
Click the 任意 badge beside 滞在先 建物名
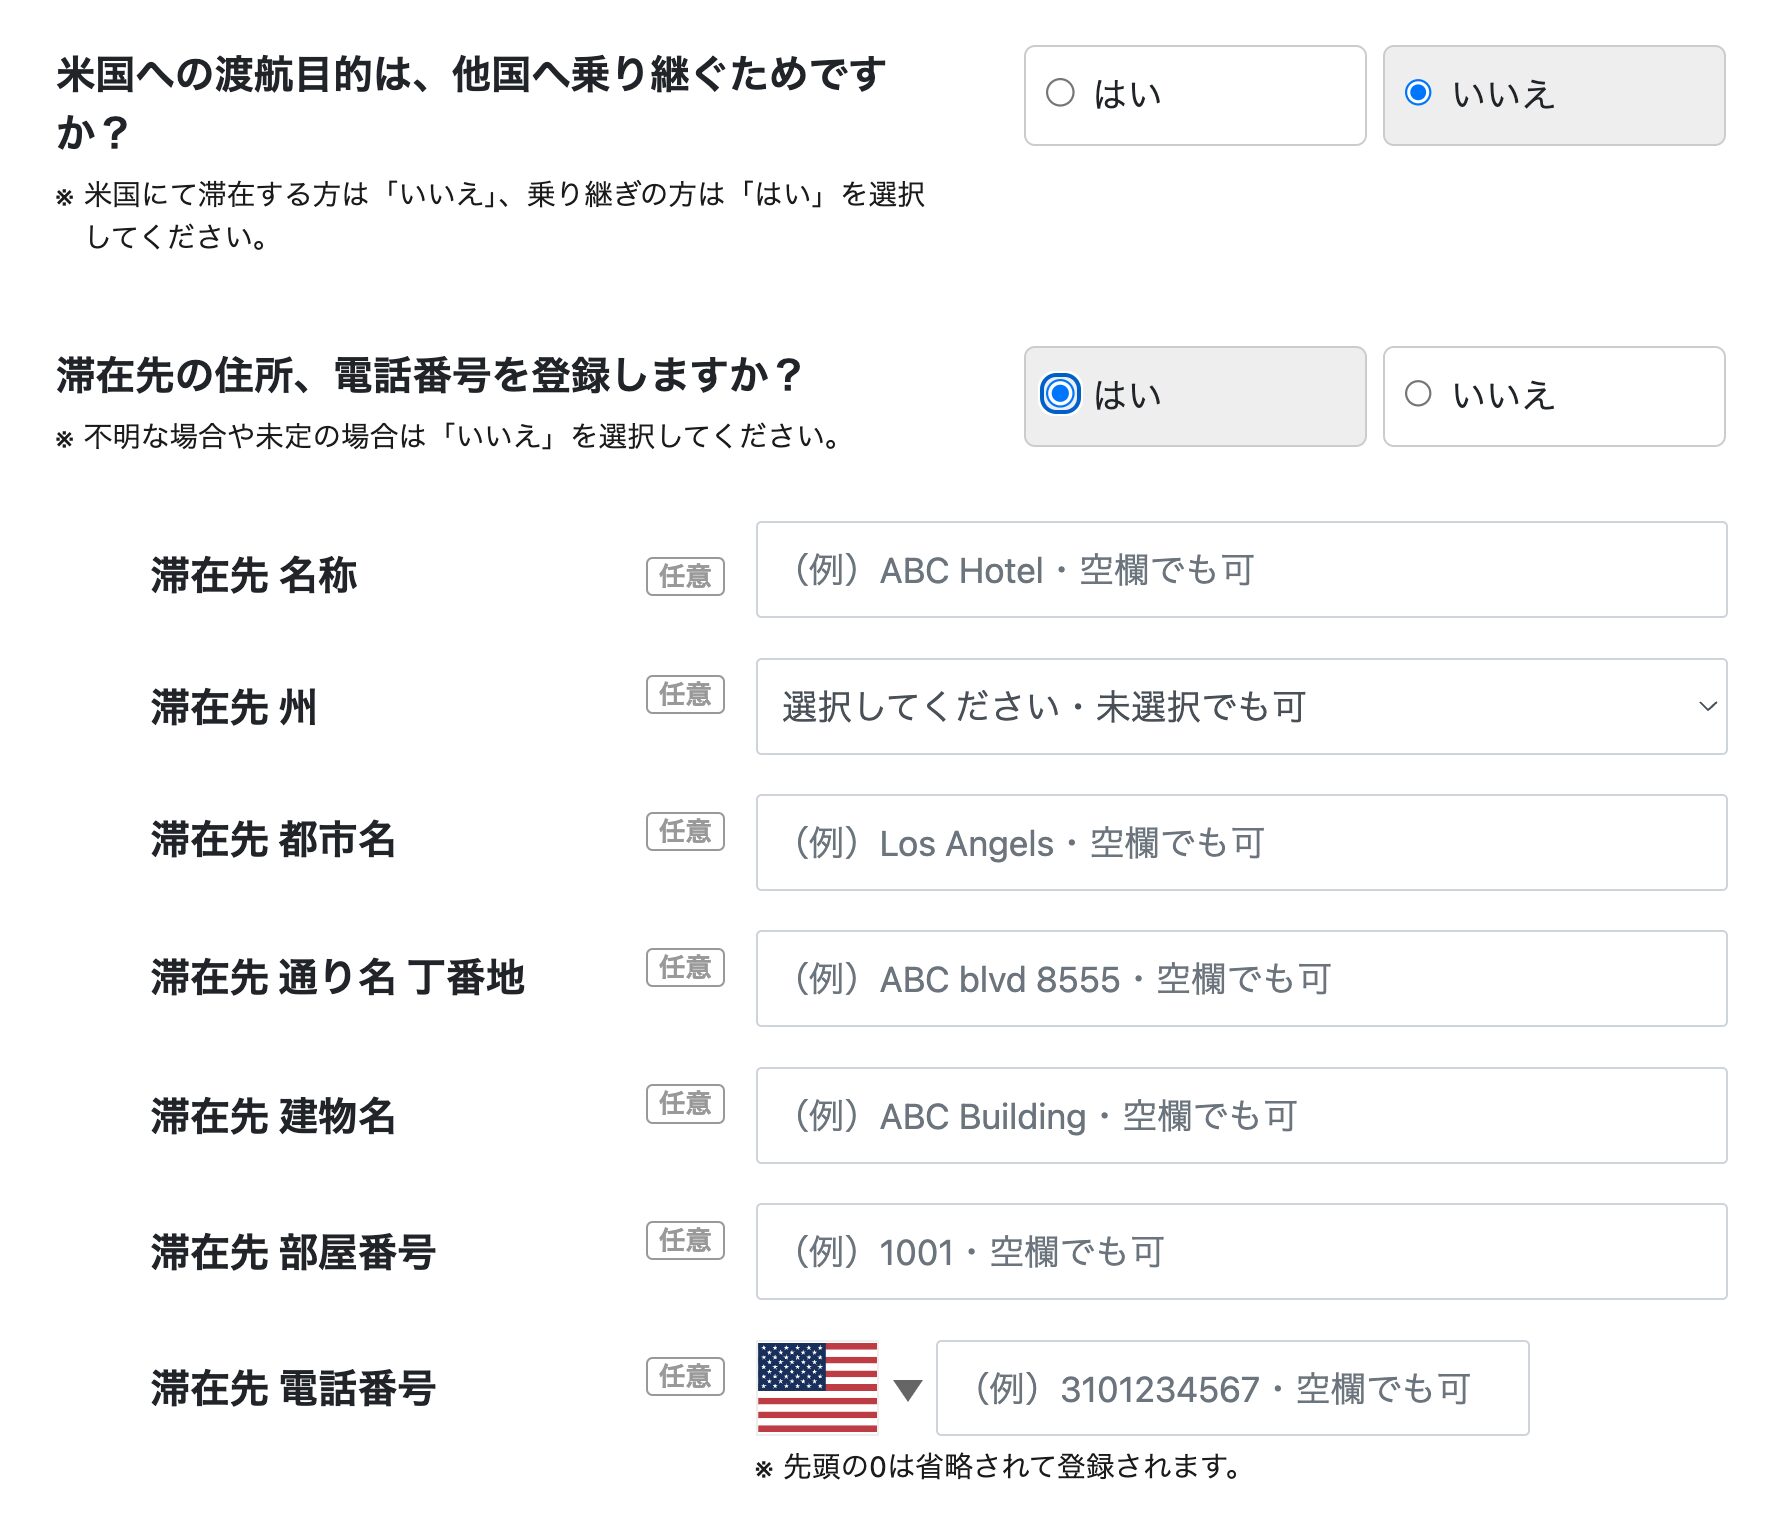click(x=685, y=1104)
